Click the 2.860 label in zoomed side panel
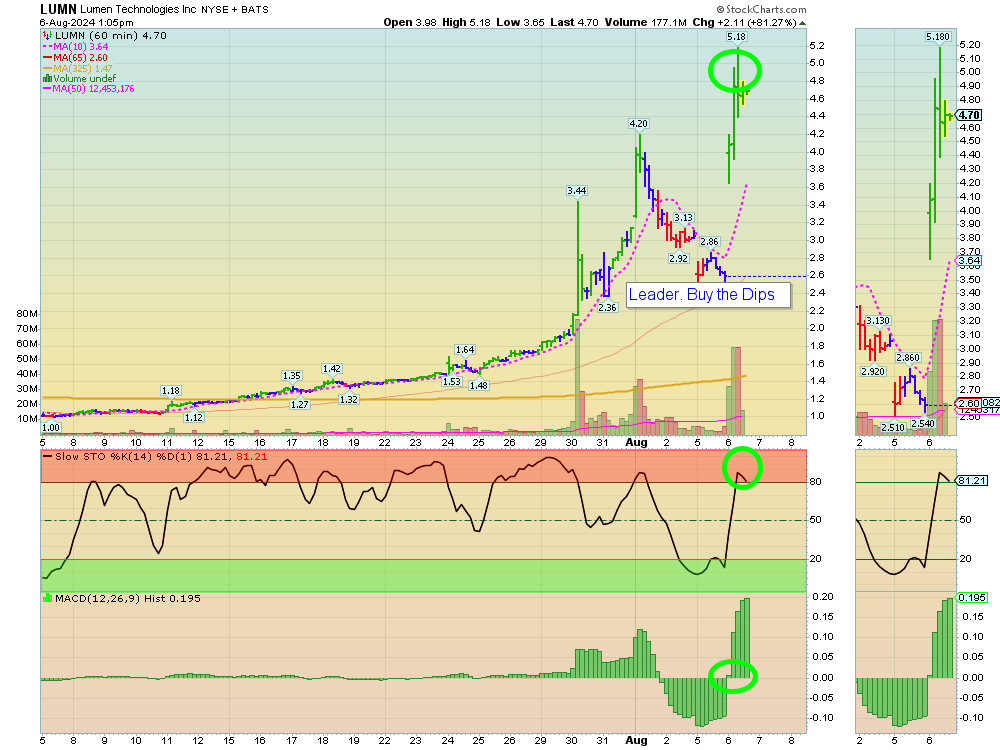Image resolution: width=1000 pixels, height=750 pixels. (908, 358)
